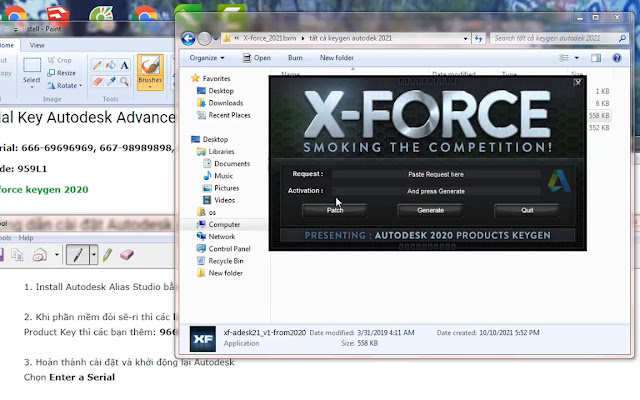Click Open in the Explorer toolbar
The height and width of the screenshot is (400, 640).
tap(257, 58)
